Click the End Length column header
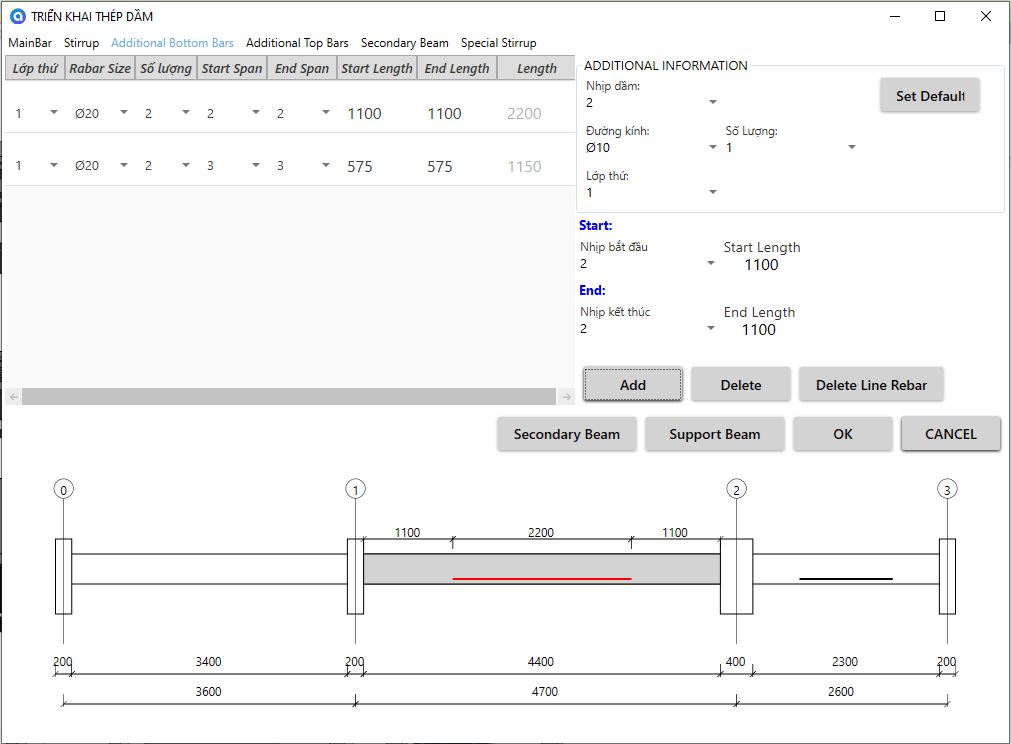Screen dimensions: 1011x744 [457, 68]
